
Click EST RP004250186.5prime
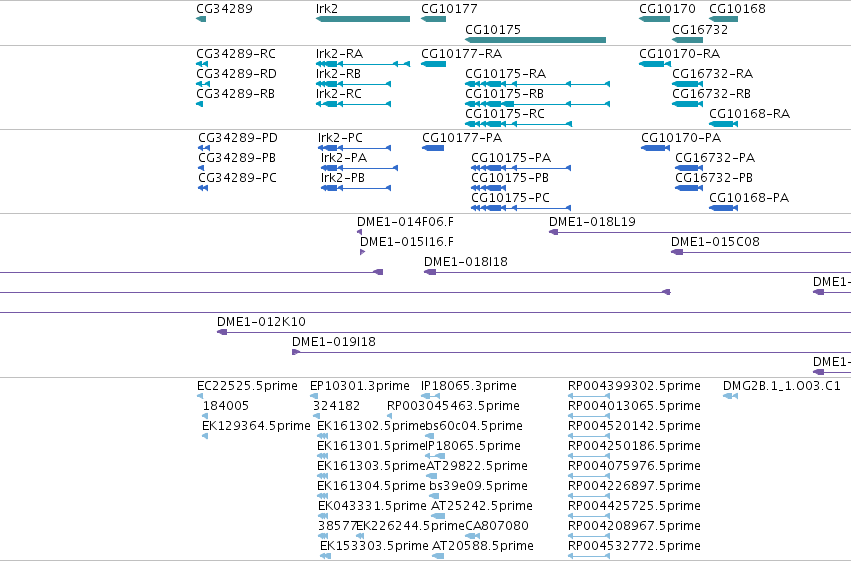pyautogui.click(x=634, y=446)
